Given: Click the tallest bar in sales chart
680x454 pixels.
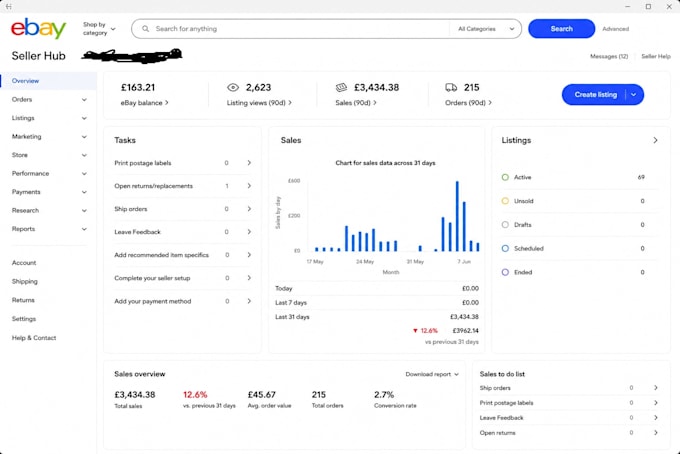Looking at the screenshot, I should click(x=457, y=216).
